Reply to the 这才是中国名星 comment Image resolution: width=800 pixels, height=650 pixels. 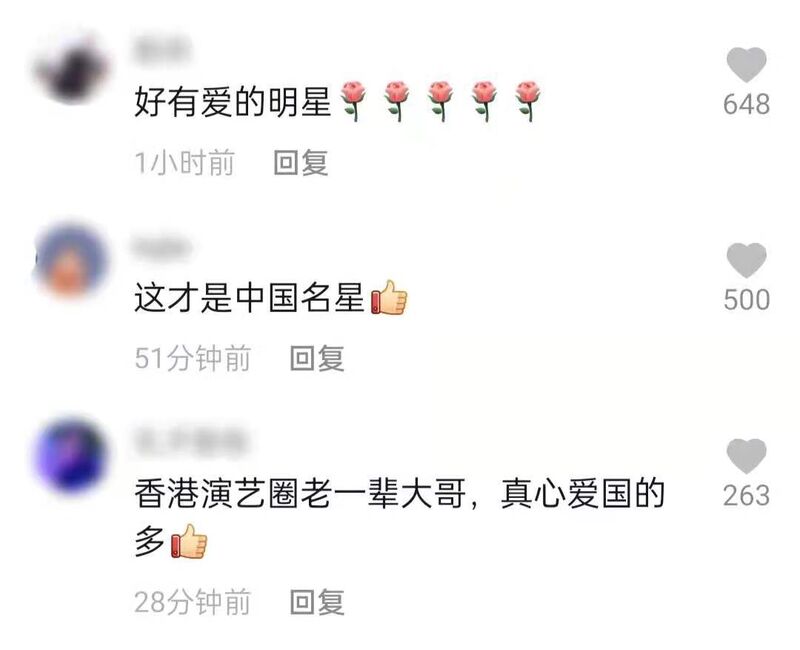click(317, 358)
